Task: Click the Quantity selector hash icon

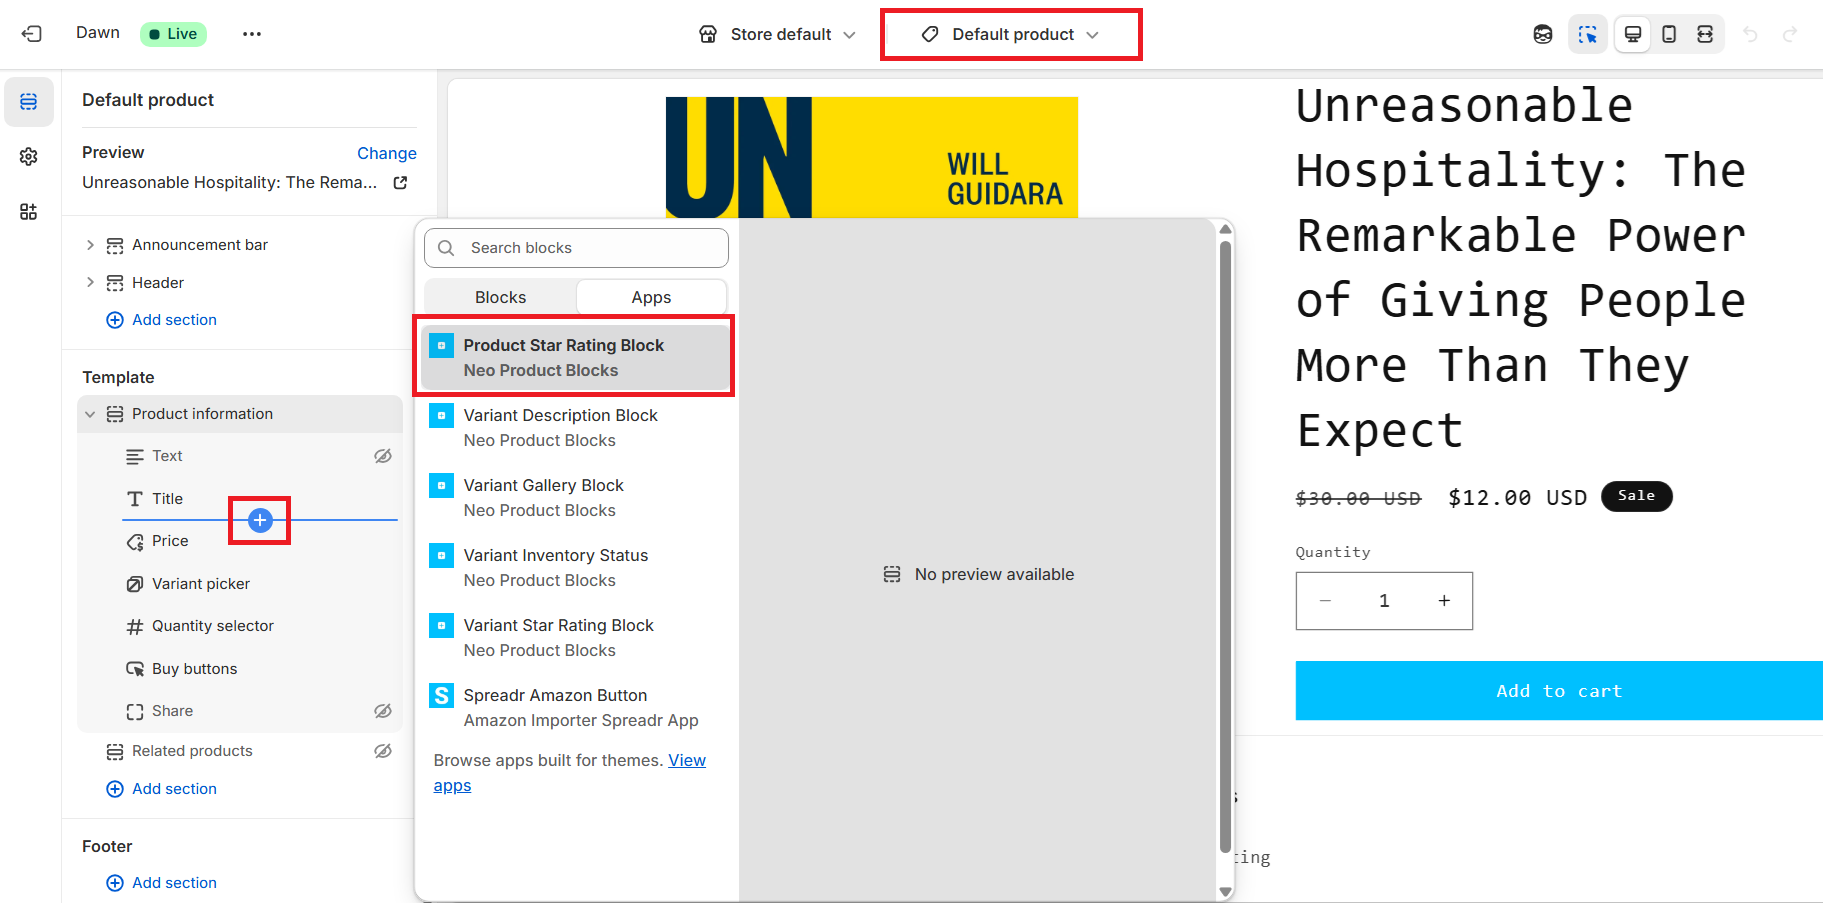Action: pyautogui.click(x=135, y=627)
